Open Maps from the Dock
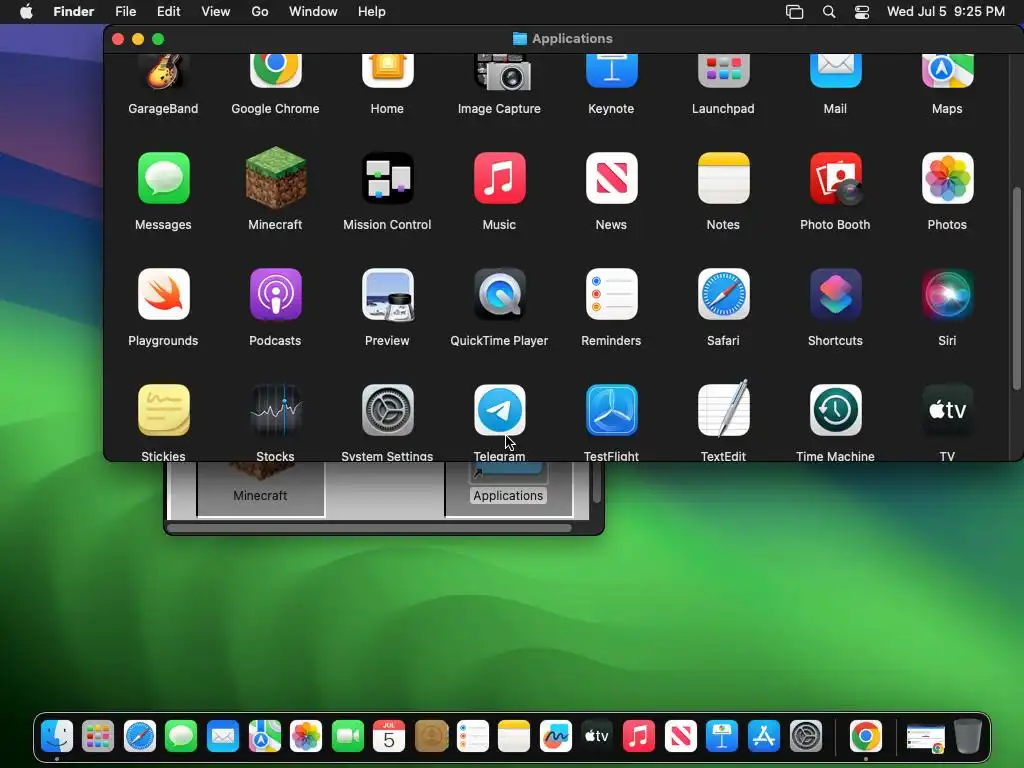 (264, 737)
